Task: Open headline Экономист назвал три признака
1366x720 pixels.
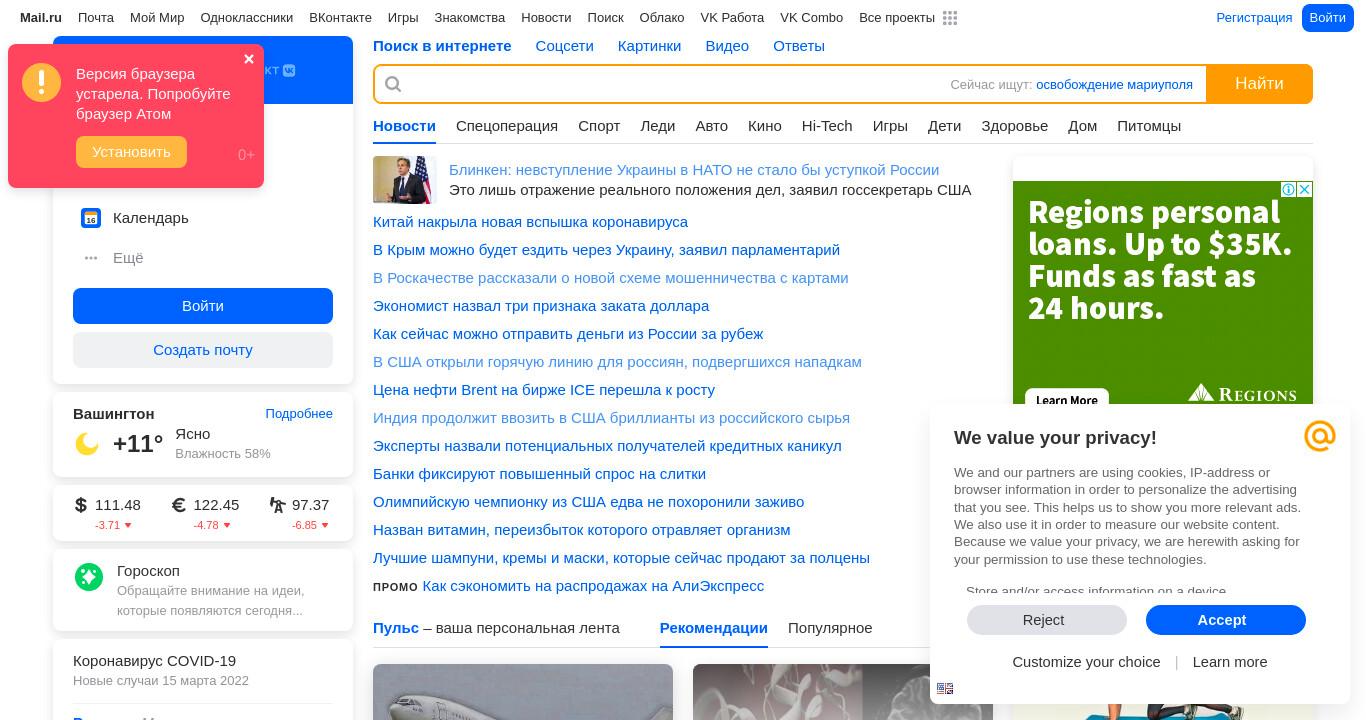Action: click(541, 306)
